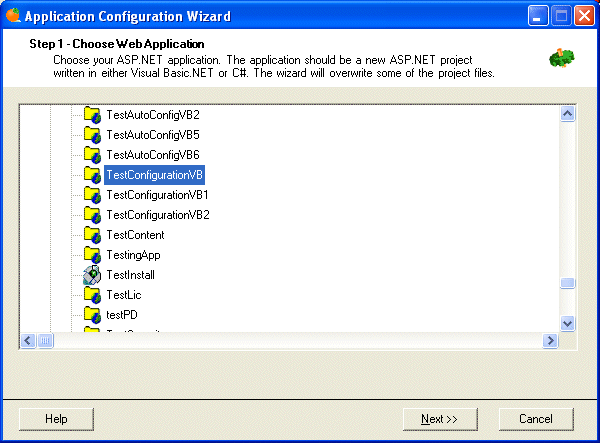The image size is (600, 443).
Task: Select TestAutoConfigVB2 in the tree
Action: click(153, 115)
